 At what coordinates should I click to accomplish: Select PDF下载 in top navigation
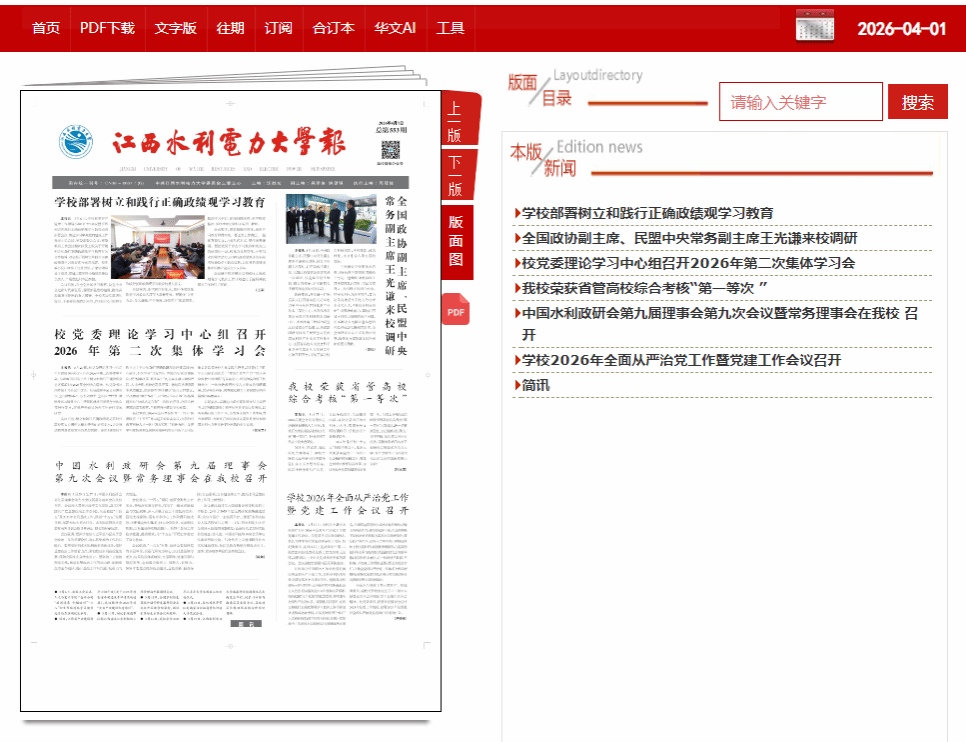[x=107, y=28]
